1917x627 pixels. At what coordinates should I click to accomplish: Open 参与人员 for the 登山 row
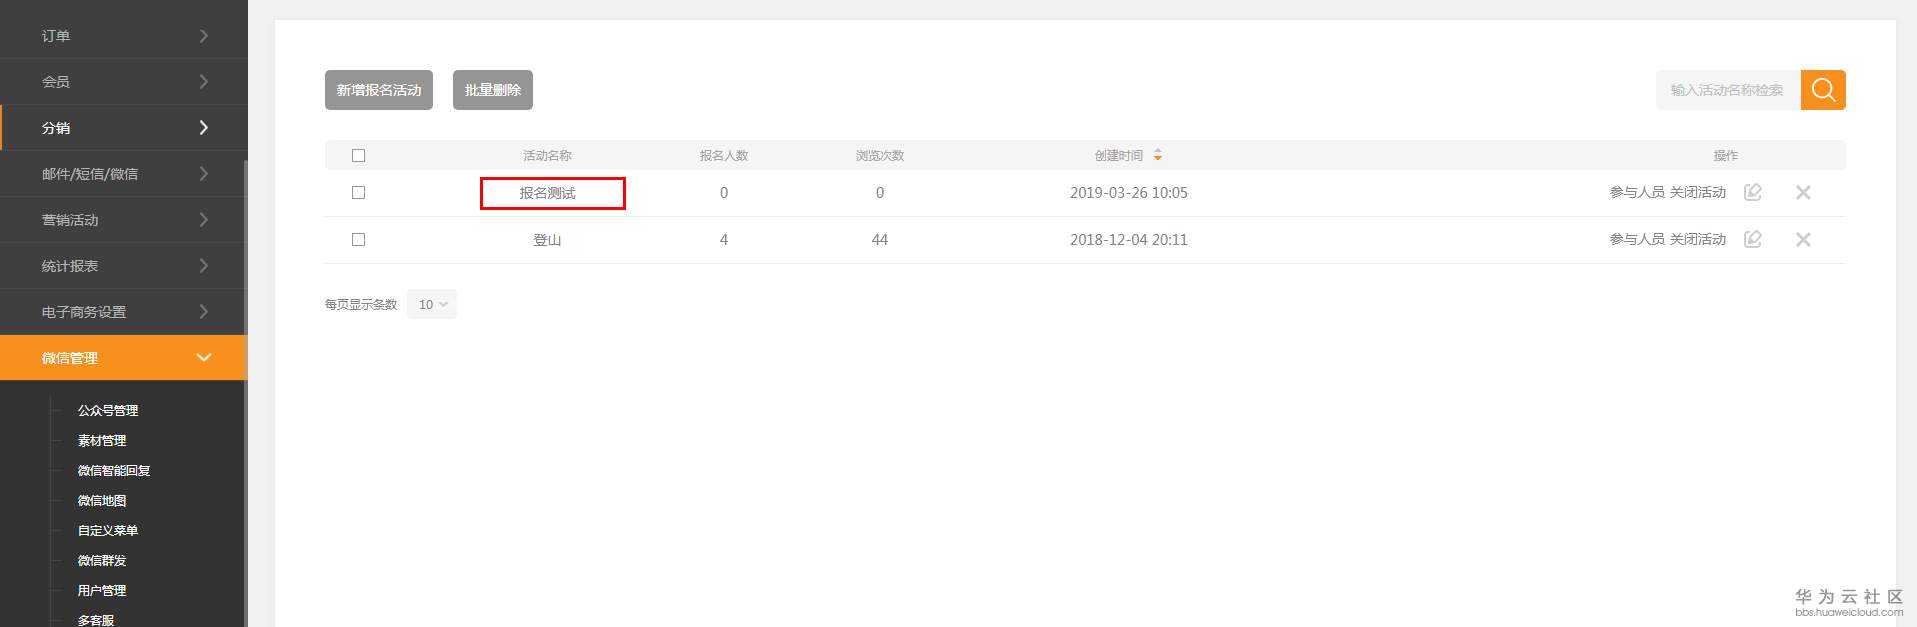[1637, 239]
